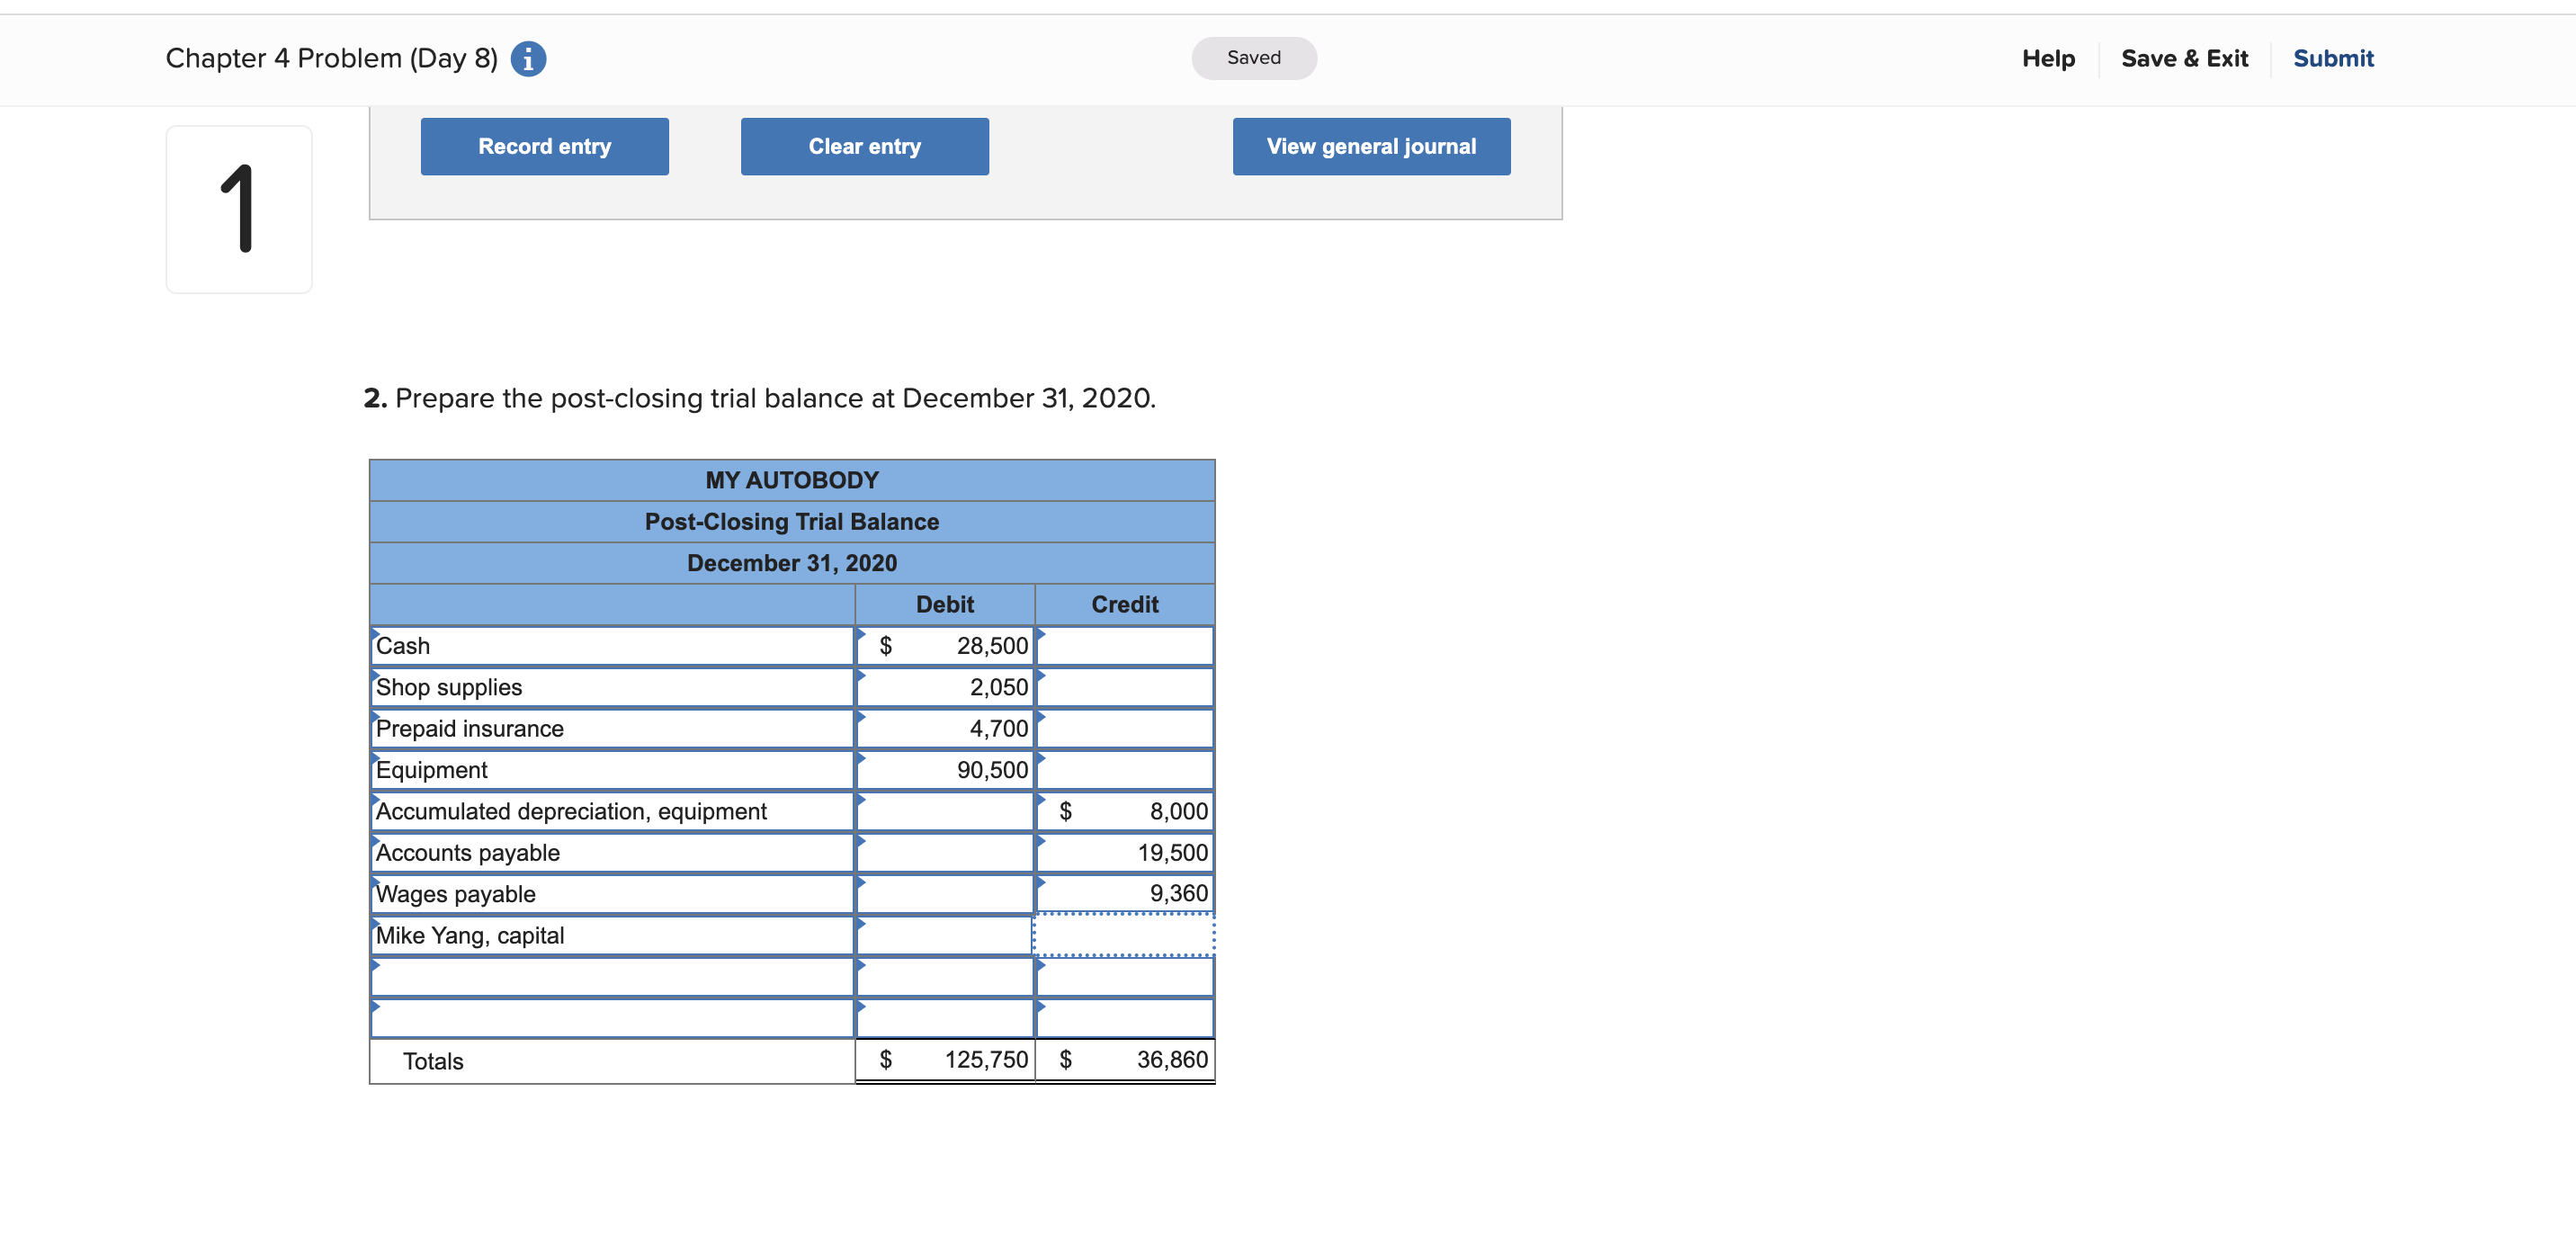Open View general journal
Image resolution: width=2576 pixels, height=1235 pixels.
tap(1371, 146)
